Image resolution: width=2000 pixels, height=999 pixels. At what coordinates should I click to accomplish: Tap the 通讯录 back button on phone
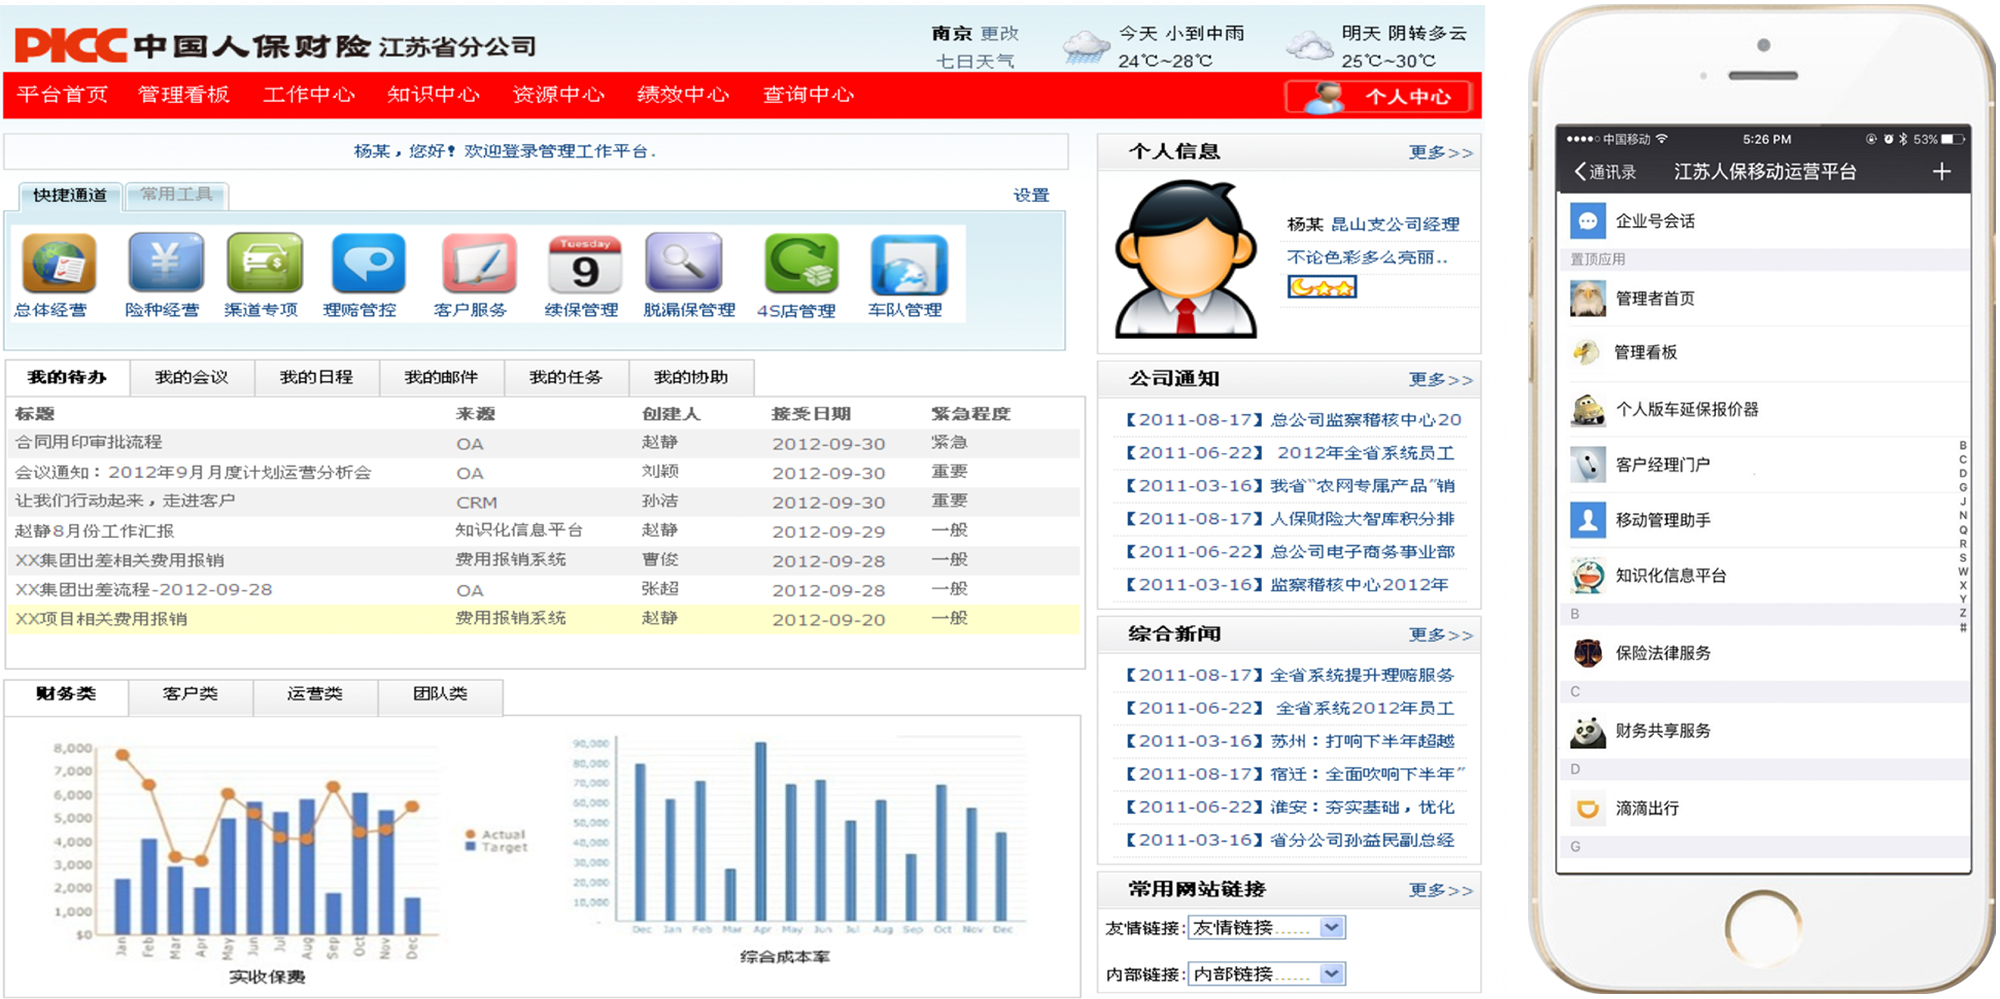[1605, 172]
